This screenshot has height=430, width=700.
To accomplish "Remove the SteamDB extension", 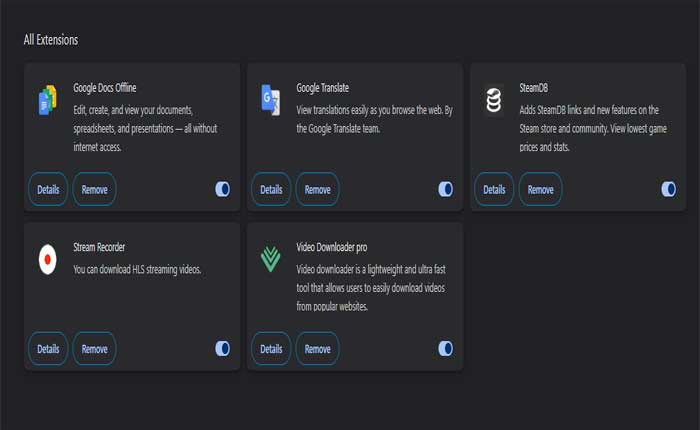I will coord(541,189).
